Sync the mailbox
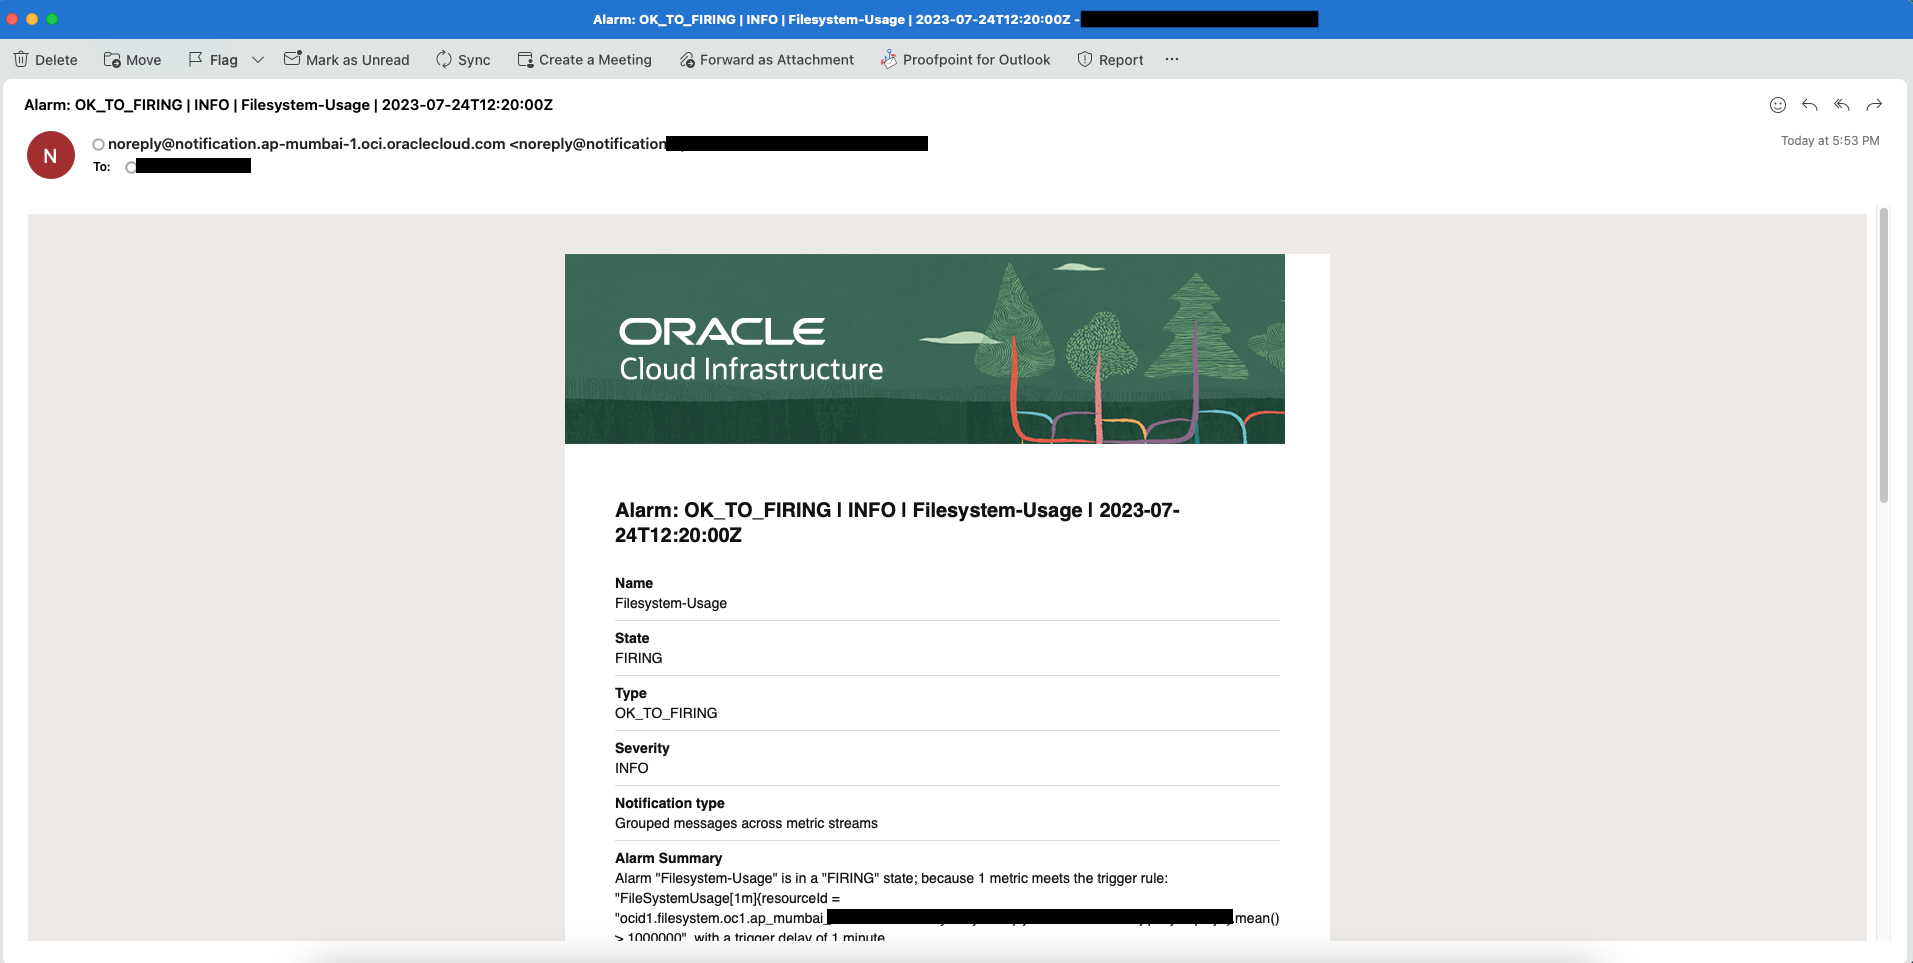 [x=462, y=59]
